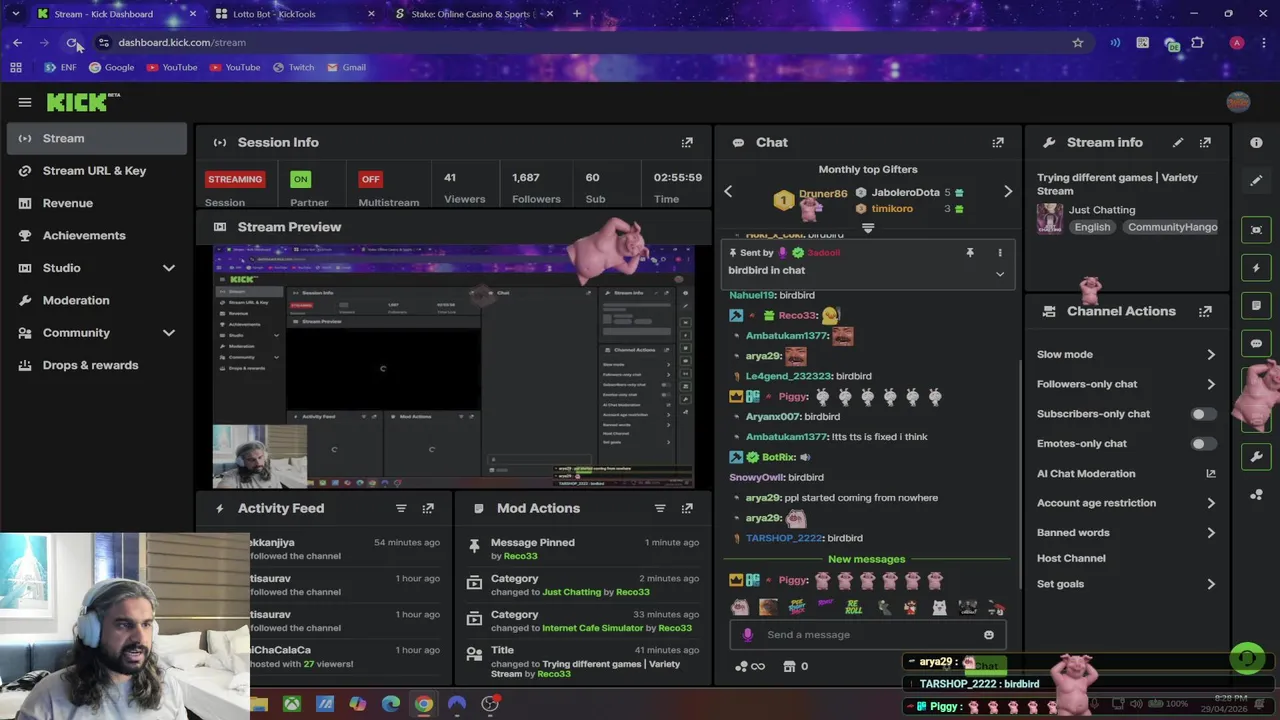Open user avatar menu top right
Screen dimensions: 1280x720
[x=1238, y=102]
